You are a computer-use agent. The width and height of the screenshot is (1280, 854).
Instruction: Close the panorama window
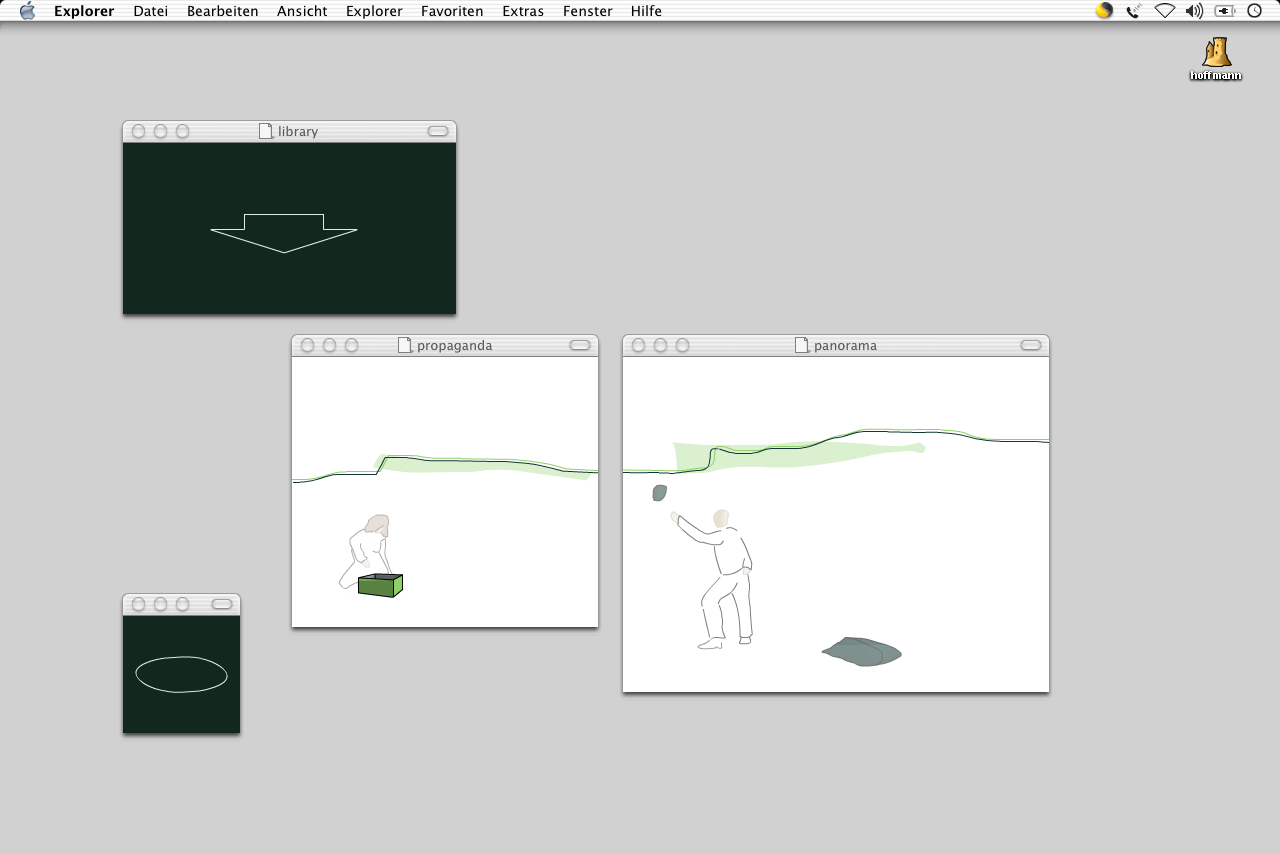click(x=638, y=345)
